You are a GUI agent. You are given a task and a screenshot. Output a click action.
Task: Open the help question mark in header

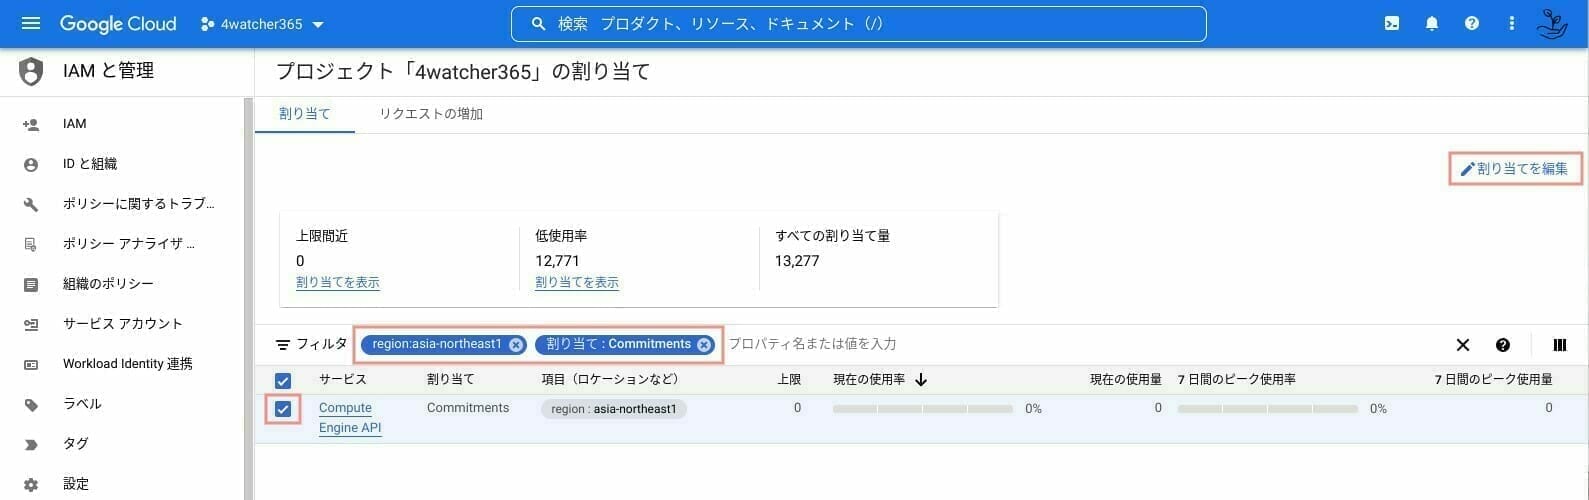tap(1472, 24)
